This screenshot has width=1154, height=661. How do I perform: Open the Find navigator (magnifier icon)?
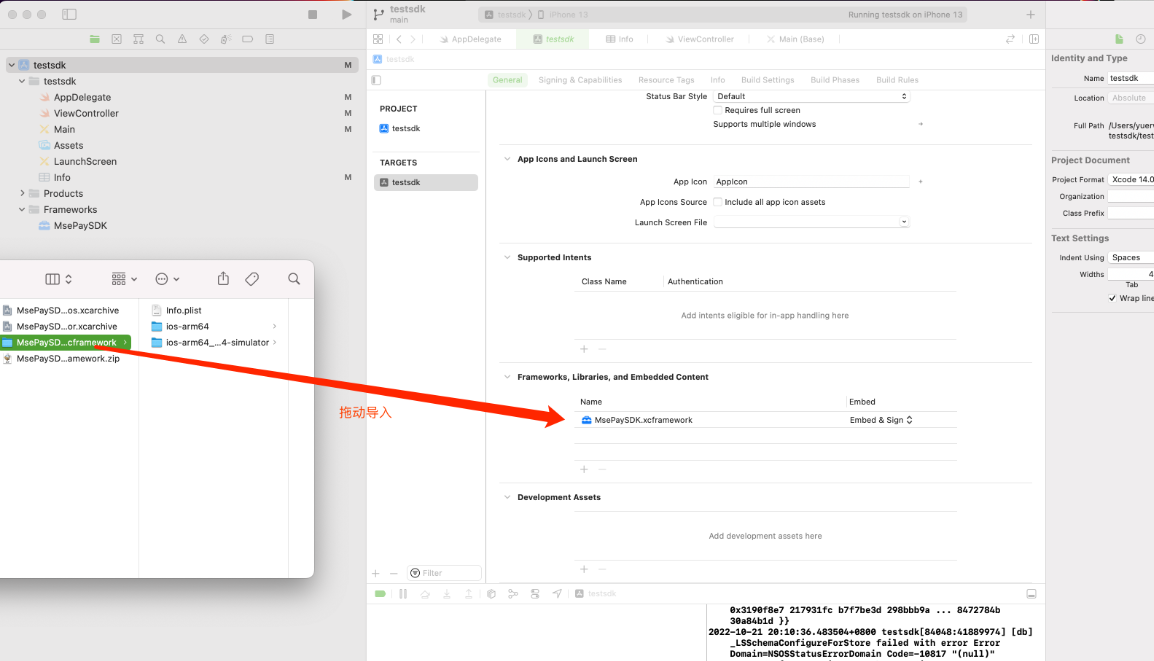tap(160, 39)
